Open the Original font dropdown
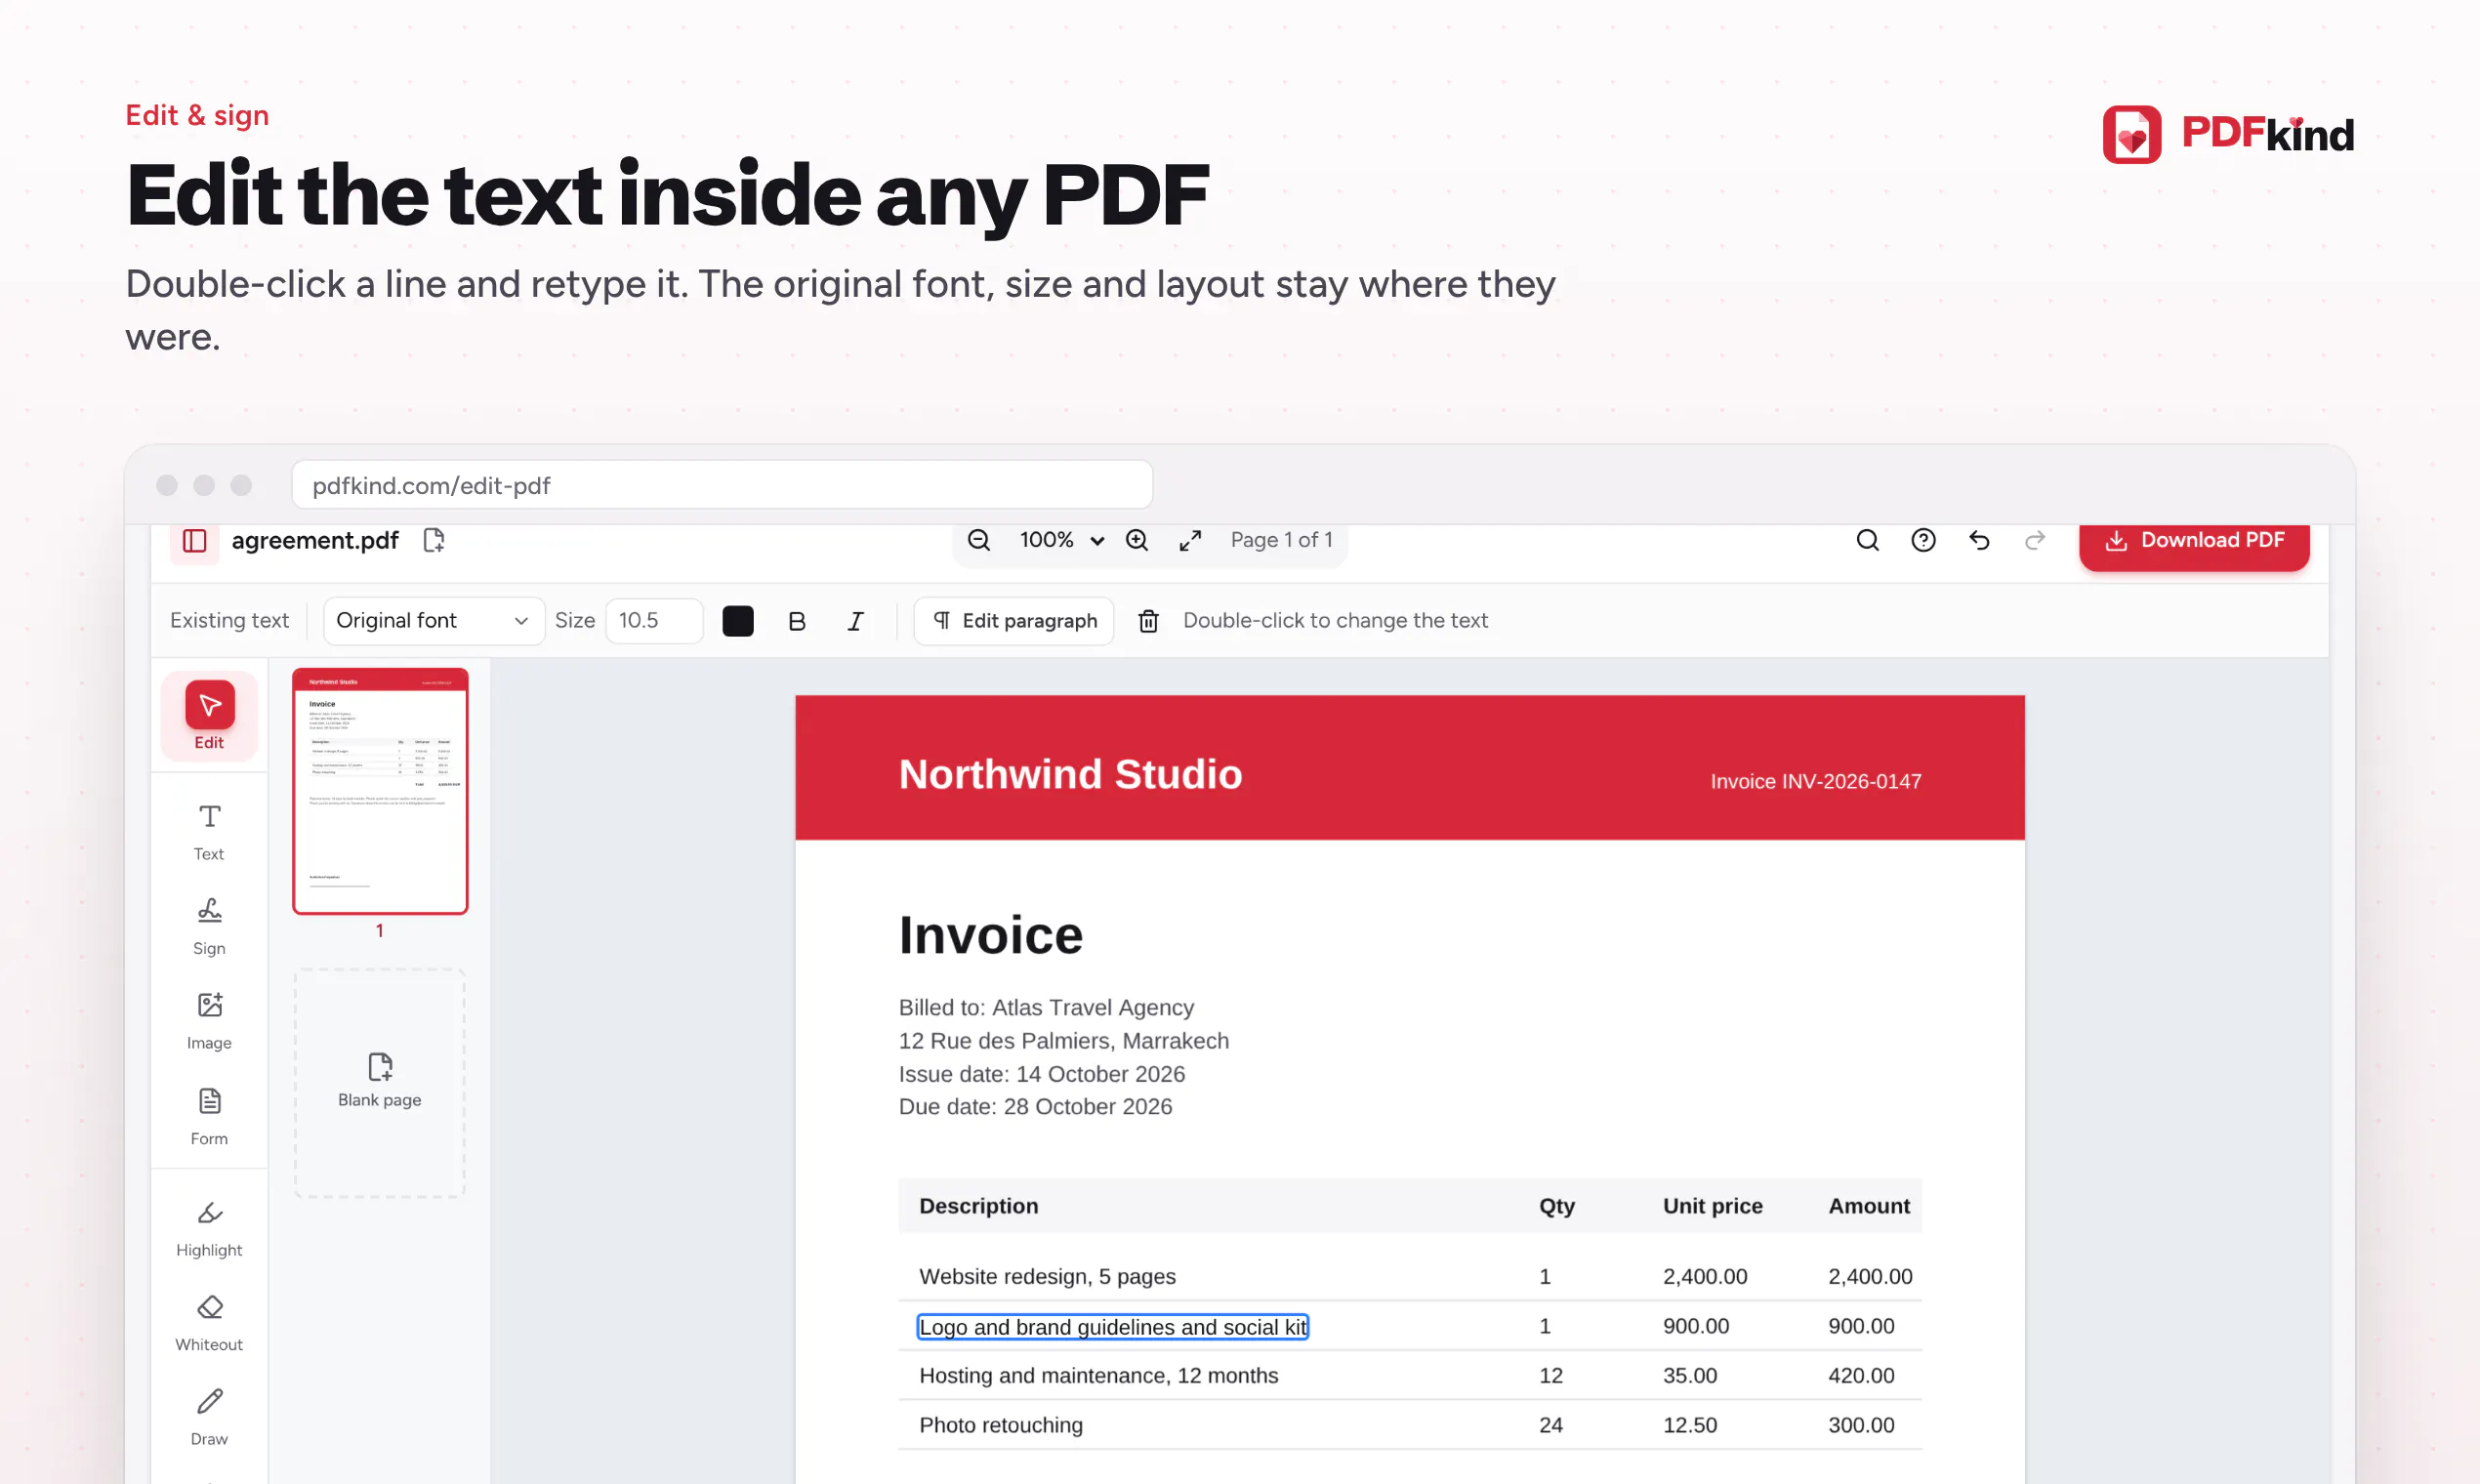 [433, 621]
